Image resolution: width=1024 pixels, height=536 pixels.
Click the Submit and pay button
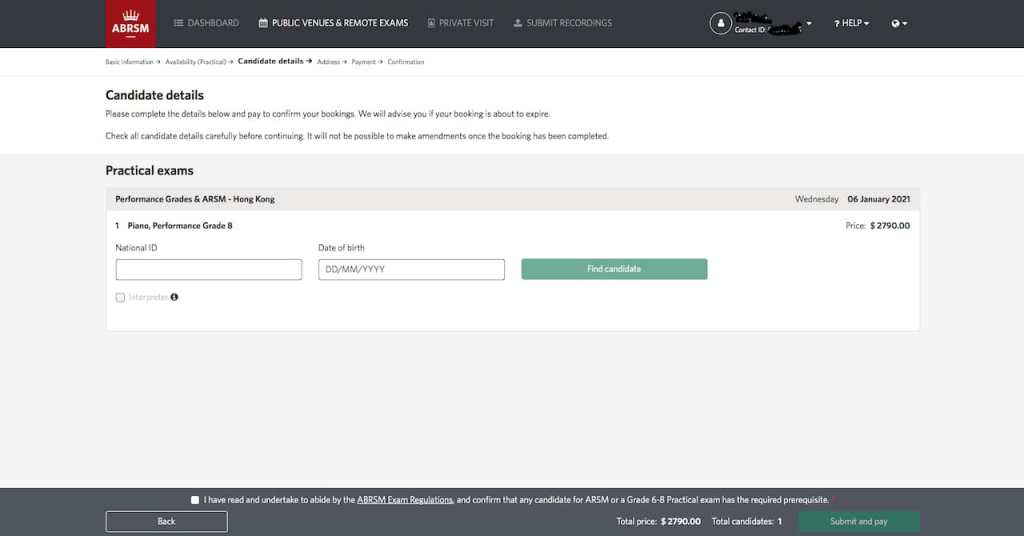tap(858, 521)
